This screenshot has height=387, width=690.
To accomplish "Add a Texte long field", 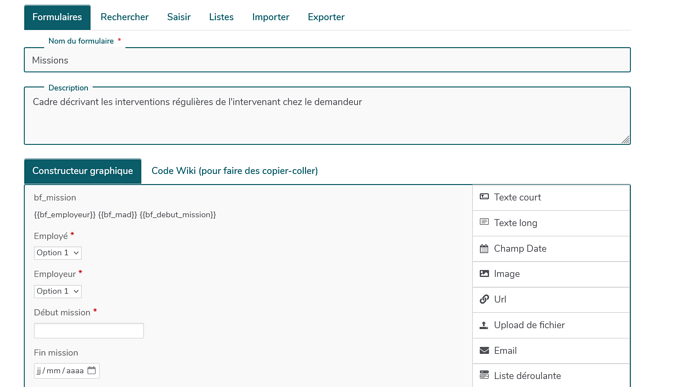I will (x=551, y=223).
